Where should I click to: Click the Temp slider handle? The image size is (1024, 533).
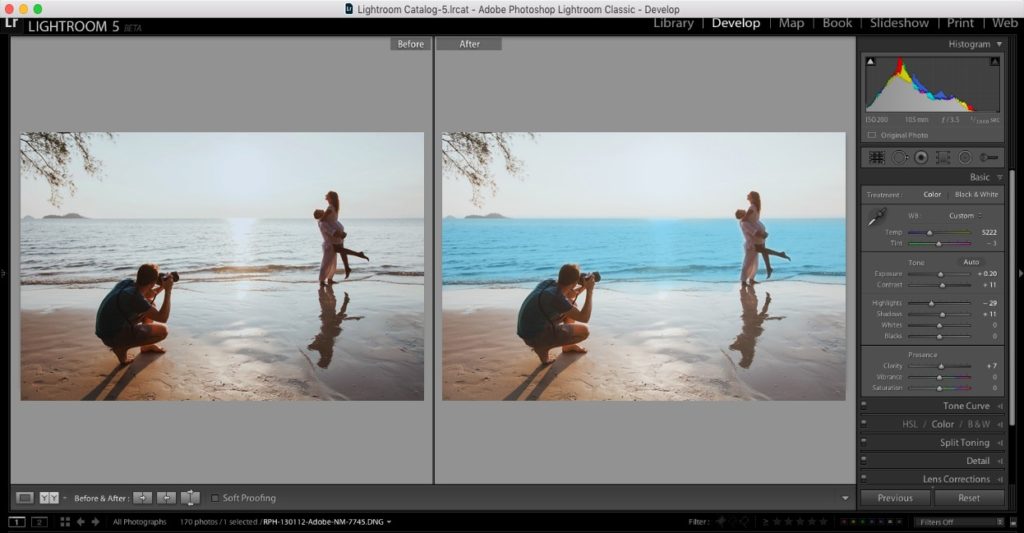click(930, 233)
